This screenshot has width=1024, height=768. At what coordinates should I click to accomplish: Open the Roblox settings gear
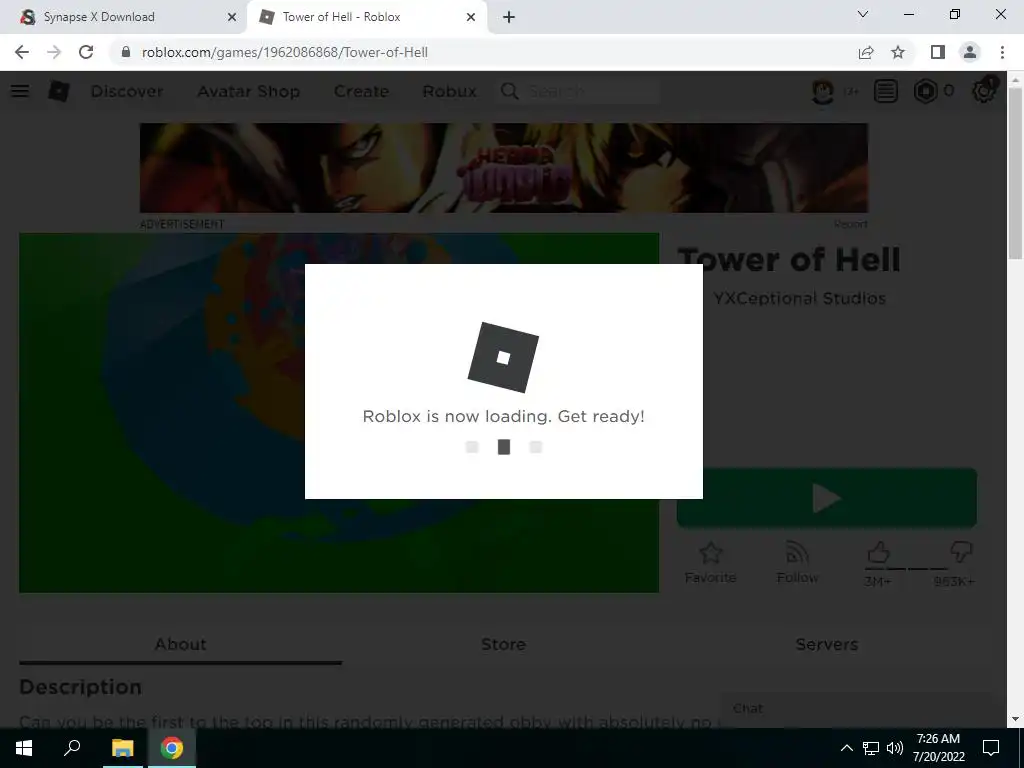984,90
